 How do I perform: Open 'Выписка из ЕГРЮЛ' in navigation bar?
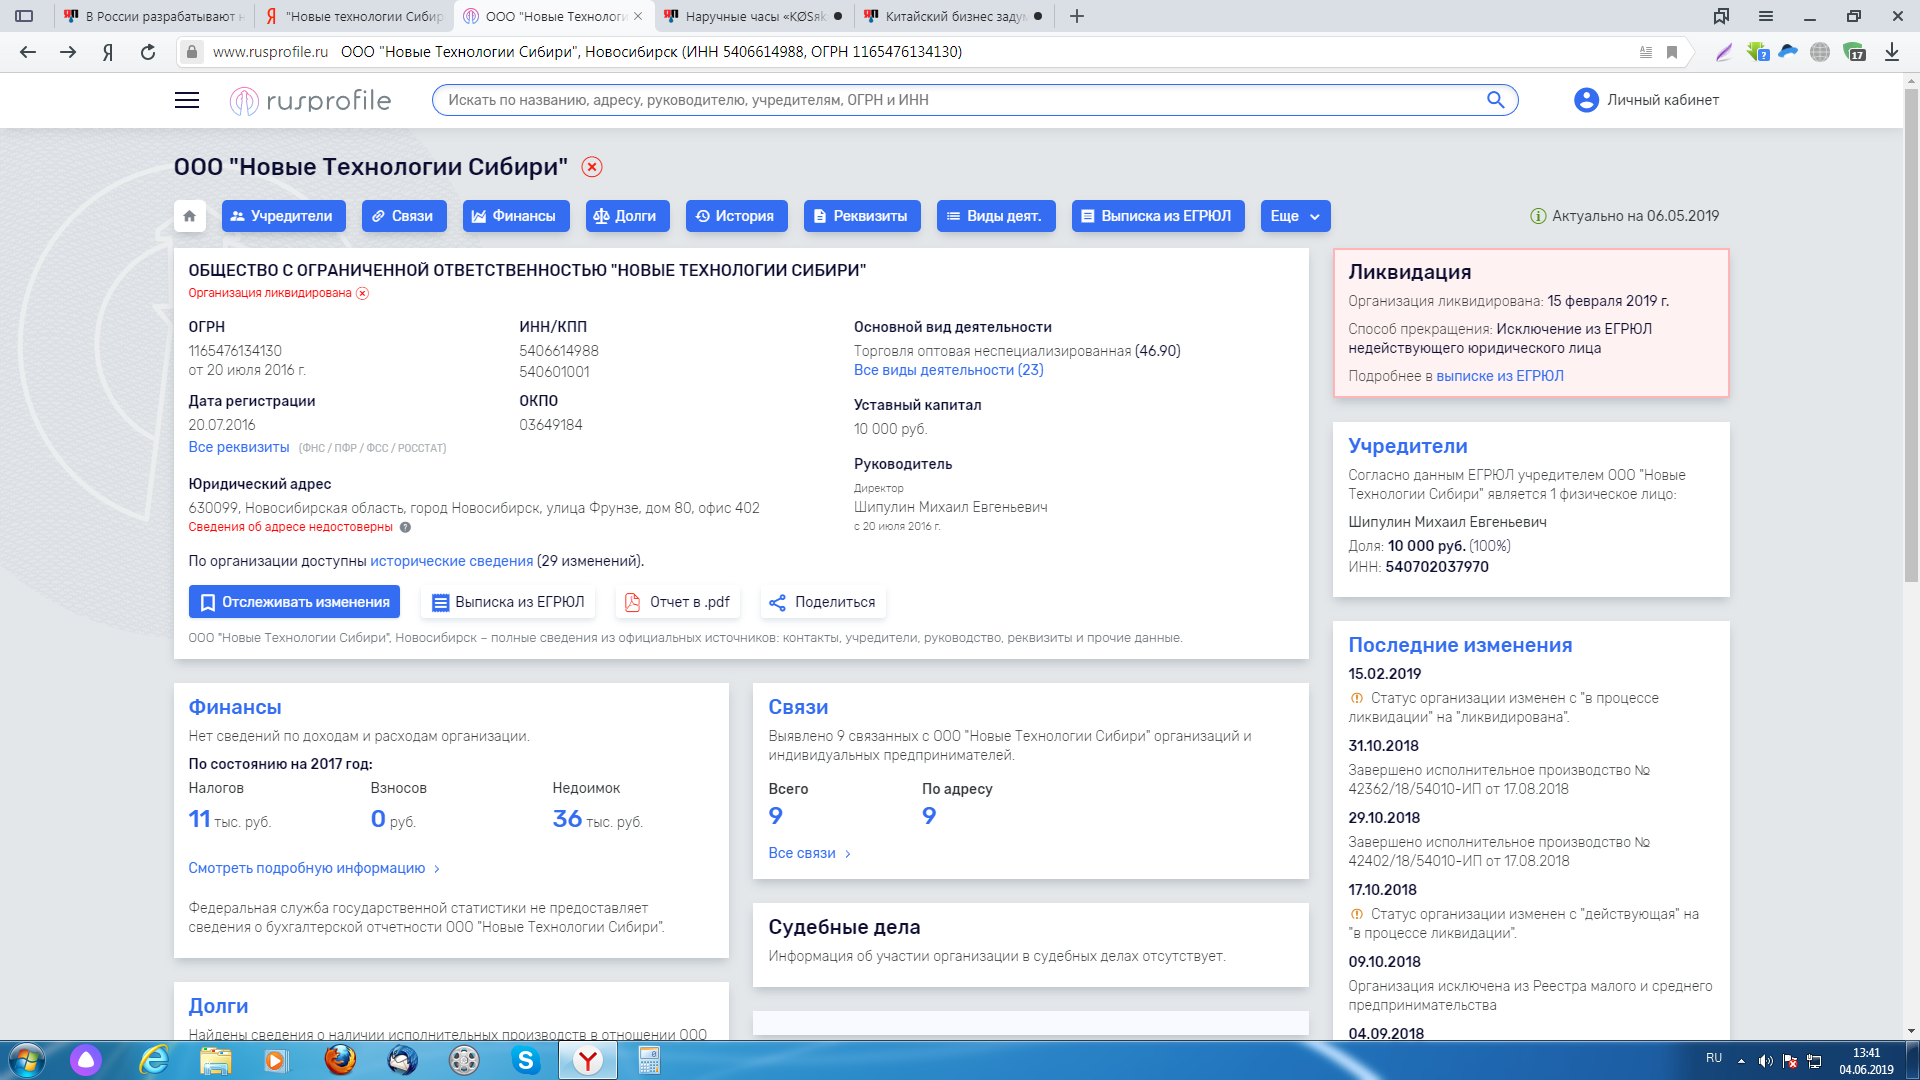coord(1158,216)
